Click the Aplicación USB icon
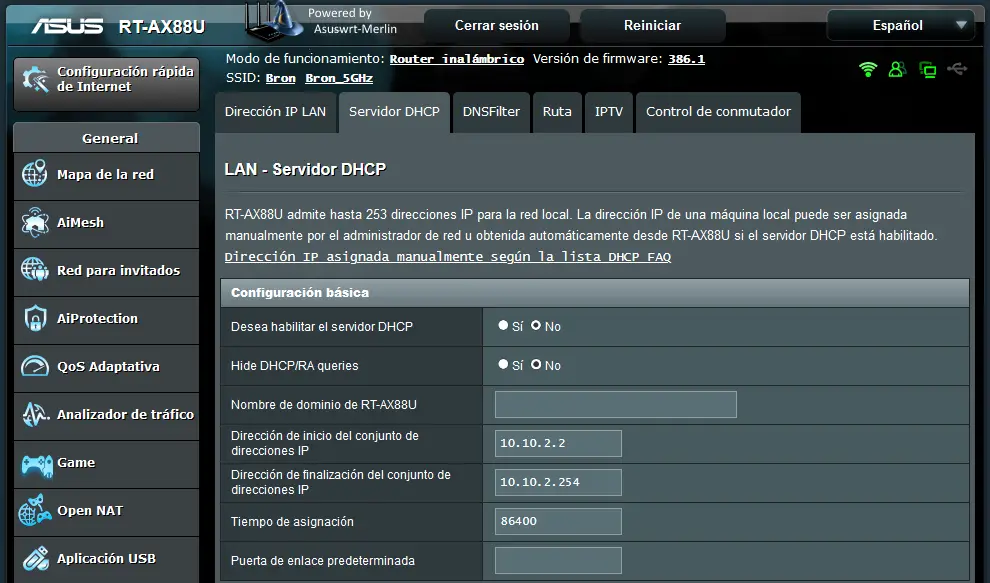The height and width of the screenshot is (583, 990). tap(35, 558)
